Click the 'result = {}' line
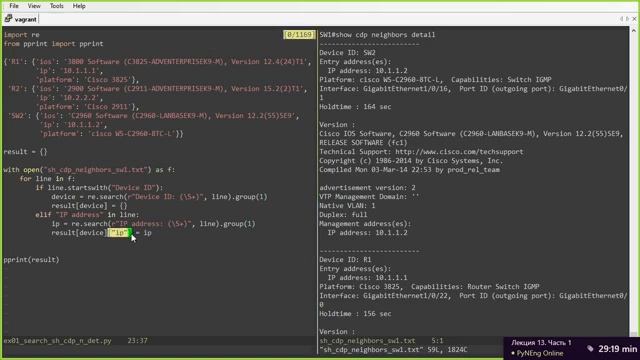 pyautogui.click(x=25, y=151)
